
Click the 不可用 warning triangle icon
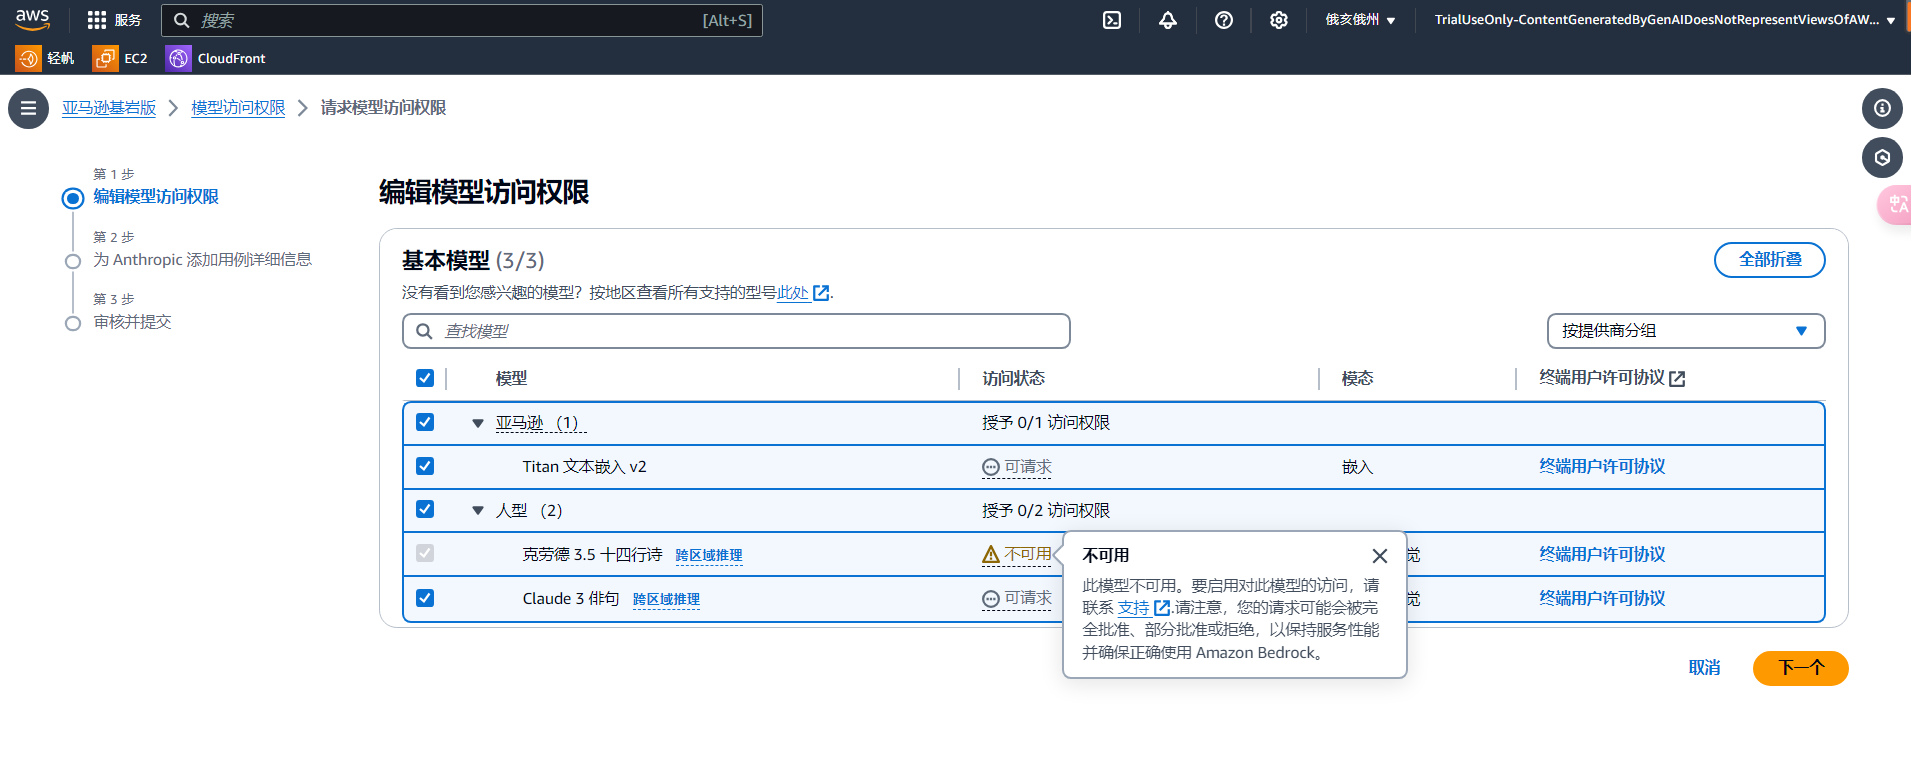pos(991,554)
